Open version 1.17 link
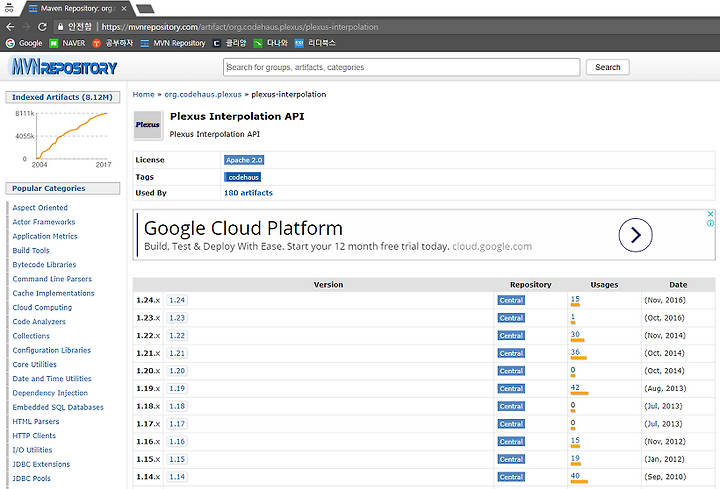 pos(177,424)
